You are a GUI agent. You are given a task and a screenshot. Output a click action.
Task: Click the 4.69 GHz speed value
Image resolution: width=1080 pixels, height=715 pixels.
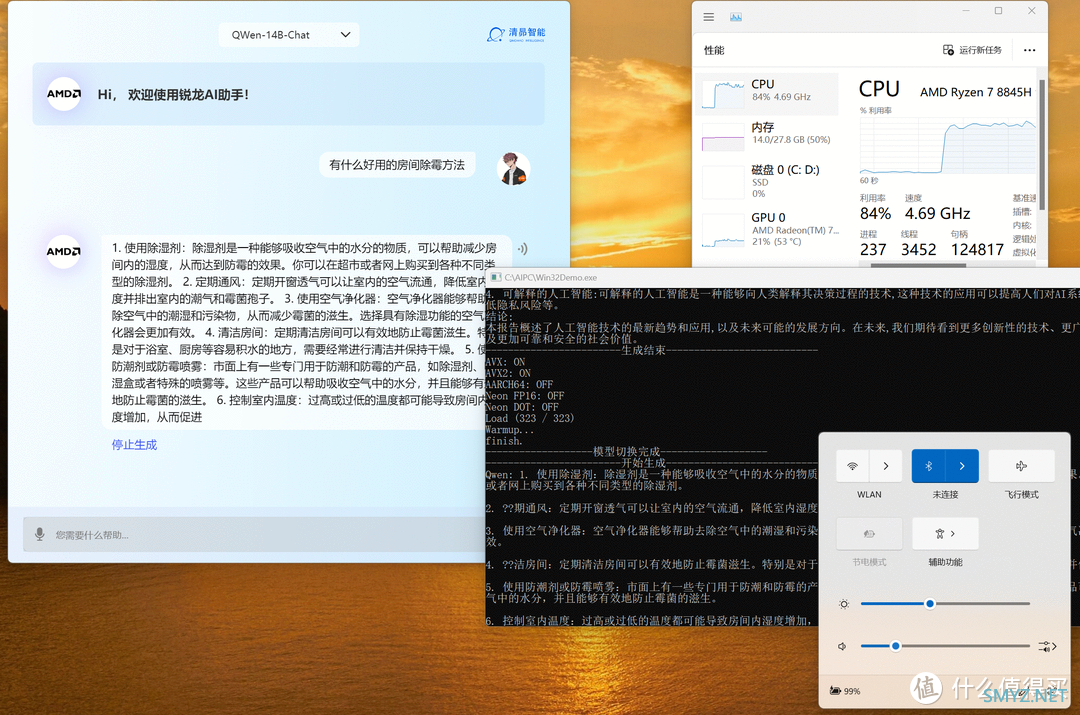point(937,214)
